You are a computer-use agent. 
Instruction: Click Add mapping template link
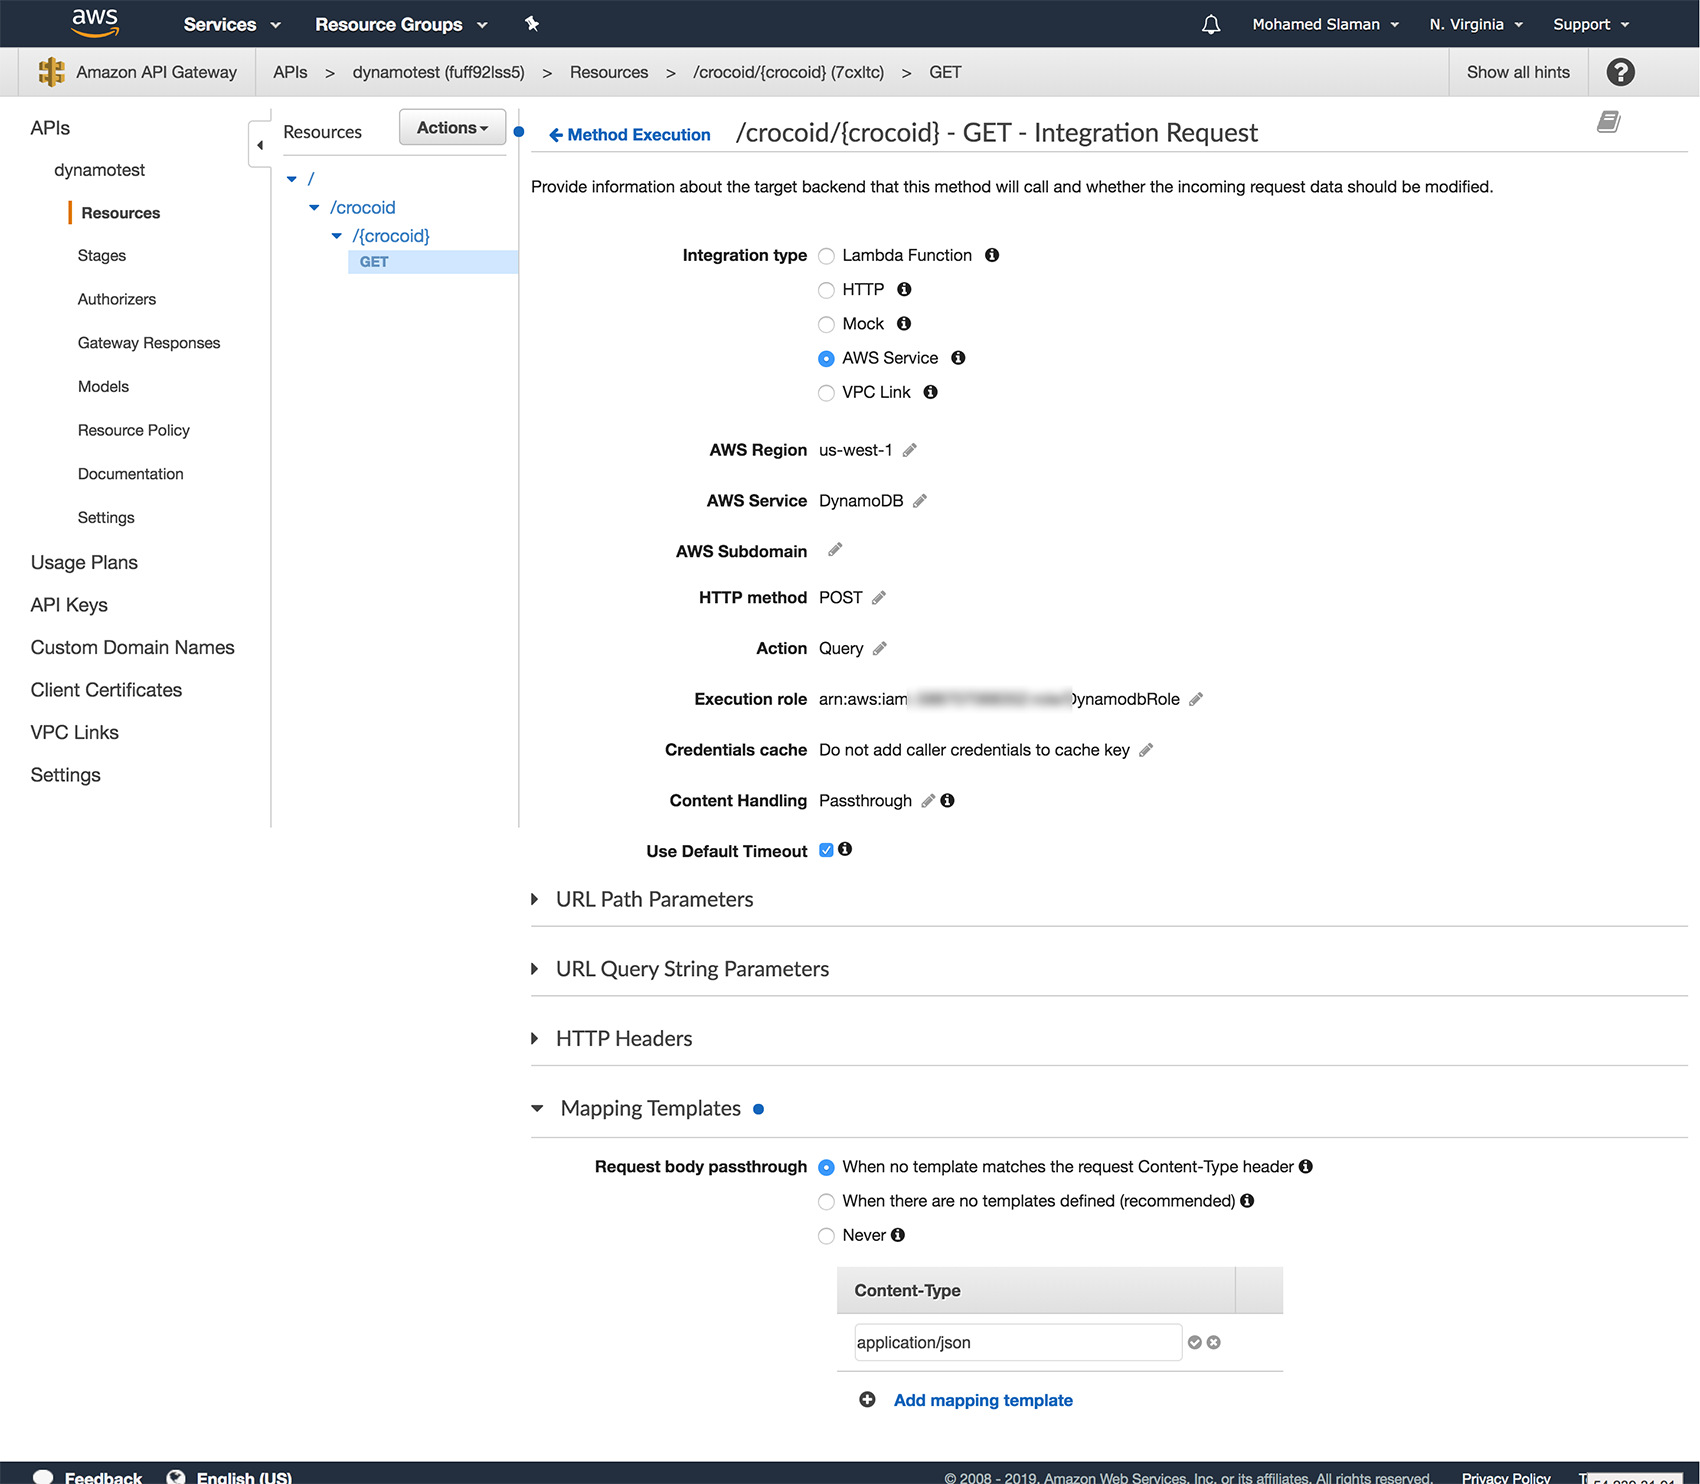coord(983,1400)
